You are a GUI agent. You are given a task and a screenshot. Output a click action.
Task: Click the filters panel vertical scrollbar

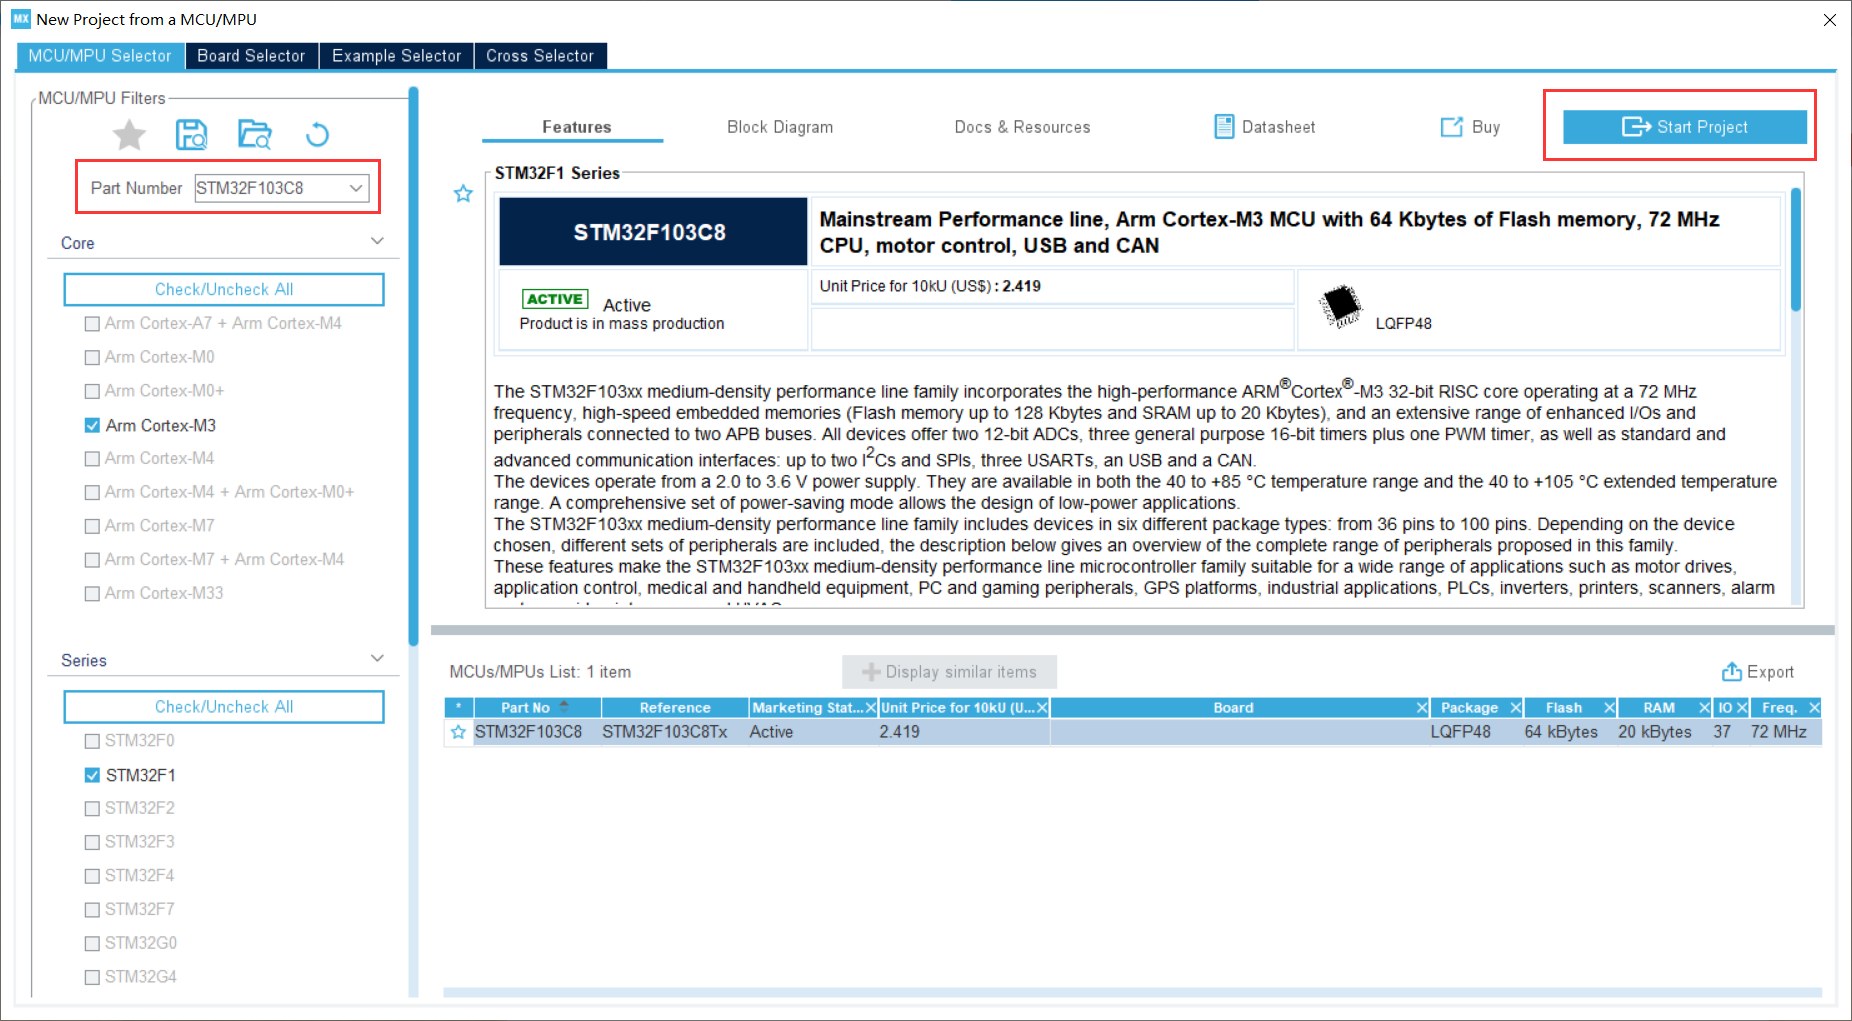tap(413, 366)
